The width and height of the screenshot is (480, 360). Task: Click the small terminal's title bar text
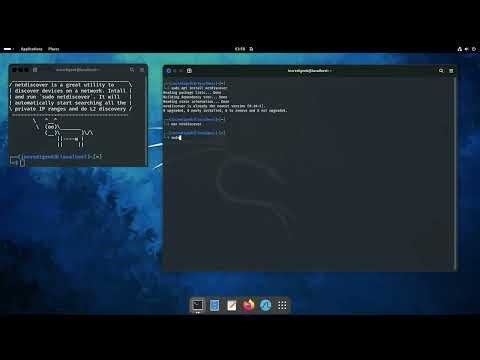pyautogui.click(x=77, y=70)
